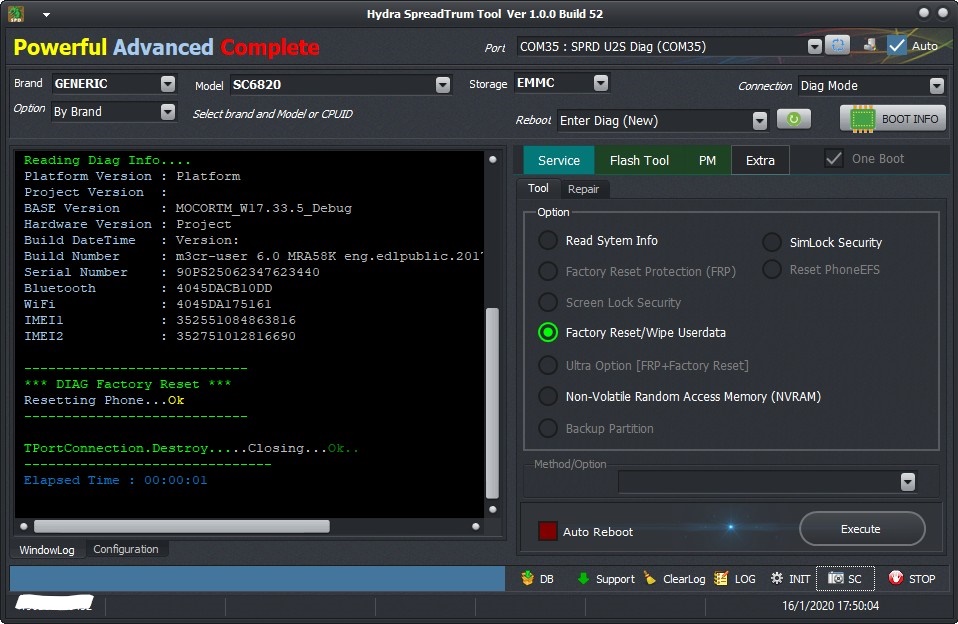Toggle the One Boot checkbox

pyautogui.click(x=833, y=159)
